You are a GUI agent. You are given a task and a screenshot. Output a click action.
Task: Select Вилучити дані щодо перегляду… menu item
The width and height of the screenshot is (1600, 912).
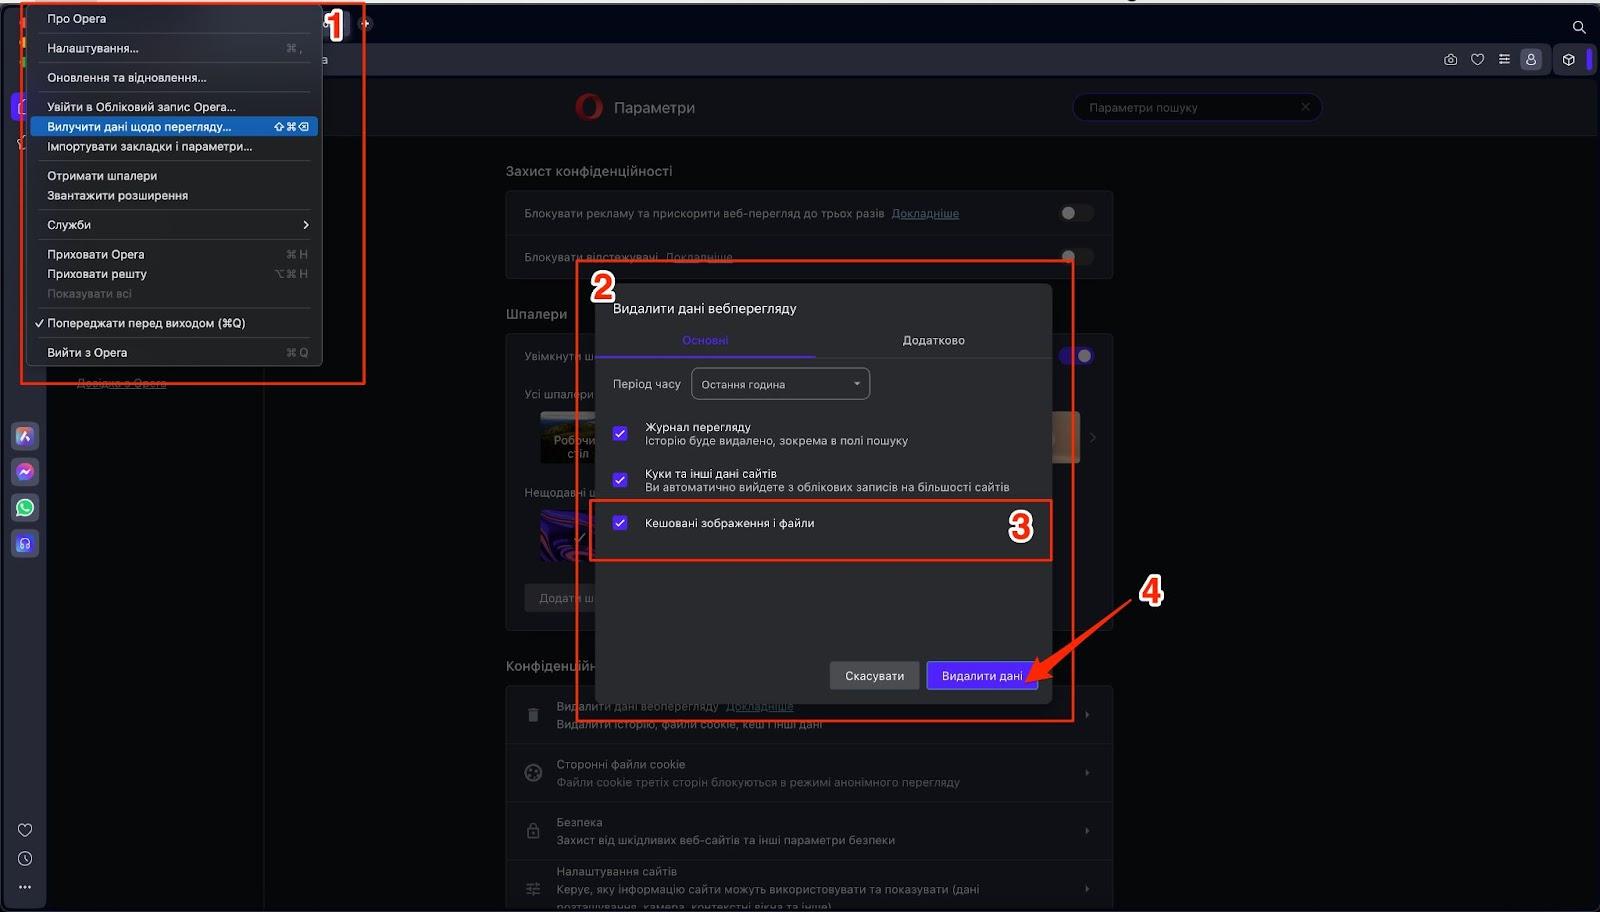click(x=172, y=127)
